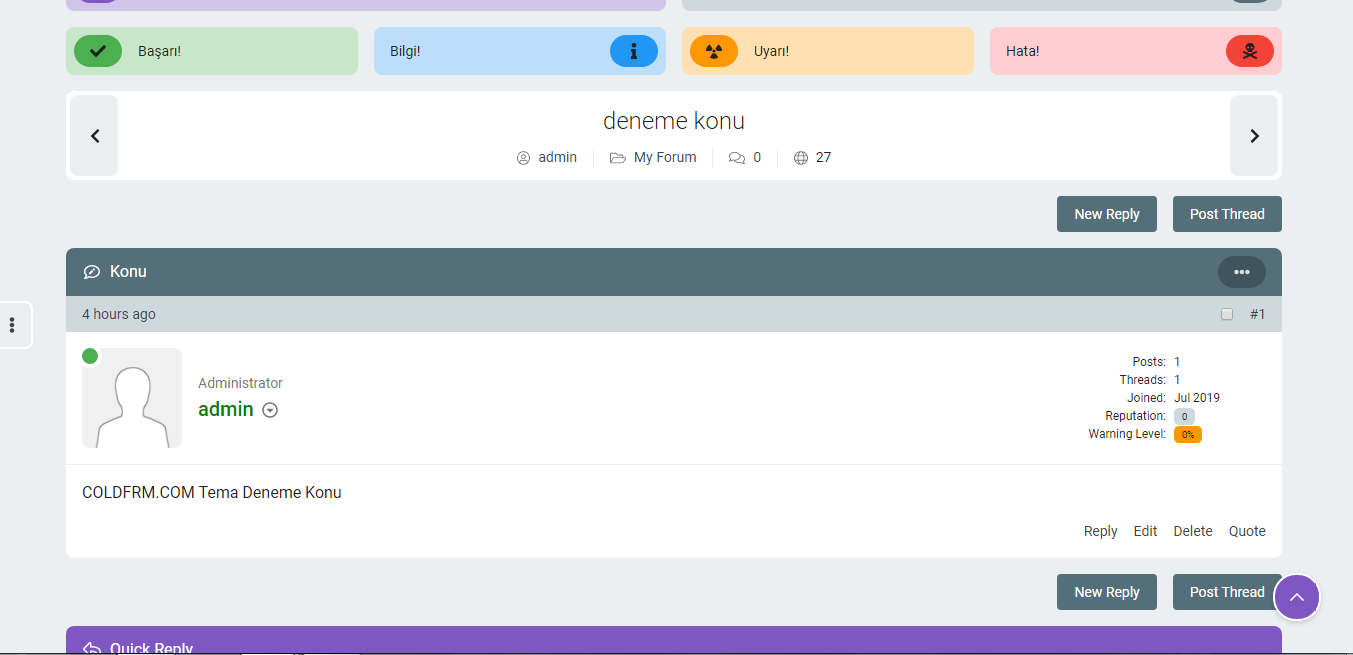Go to previous thread with left chevron
The height and width of the screenshot is (655, 1353).
(x=95, y=136)
